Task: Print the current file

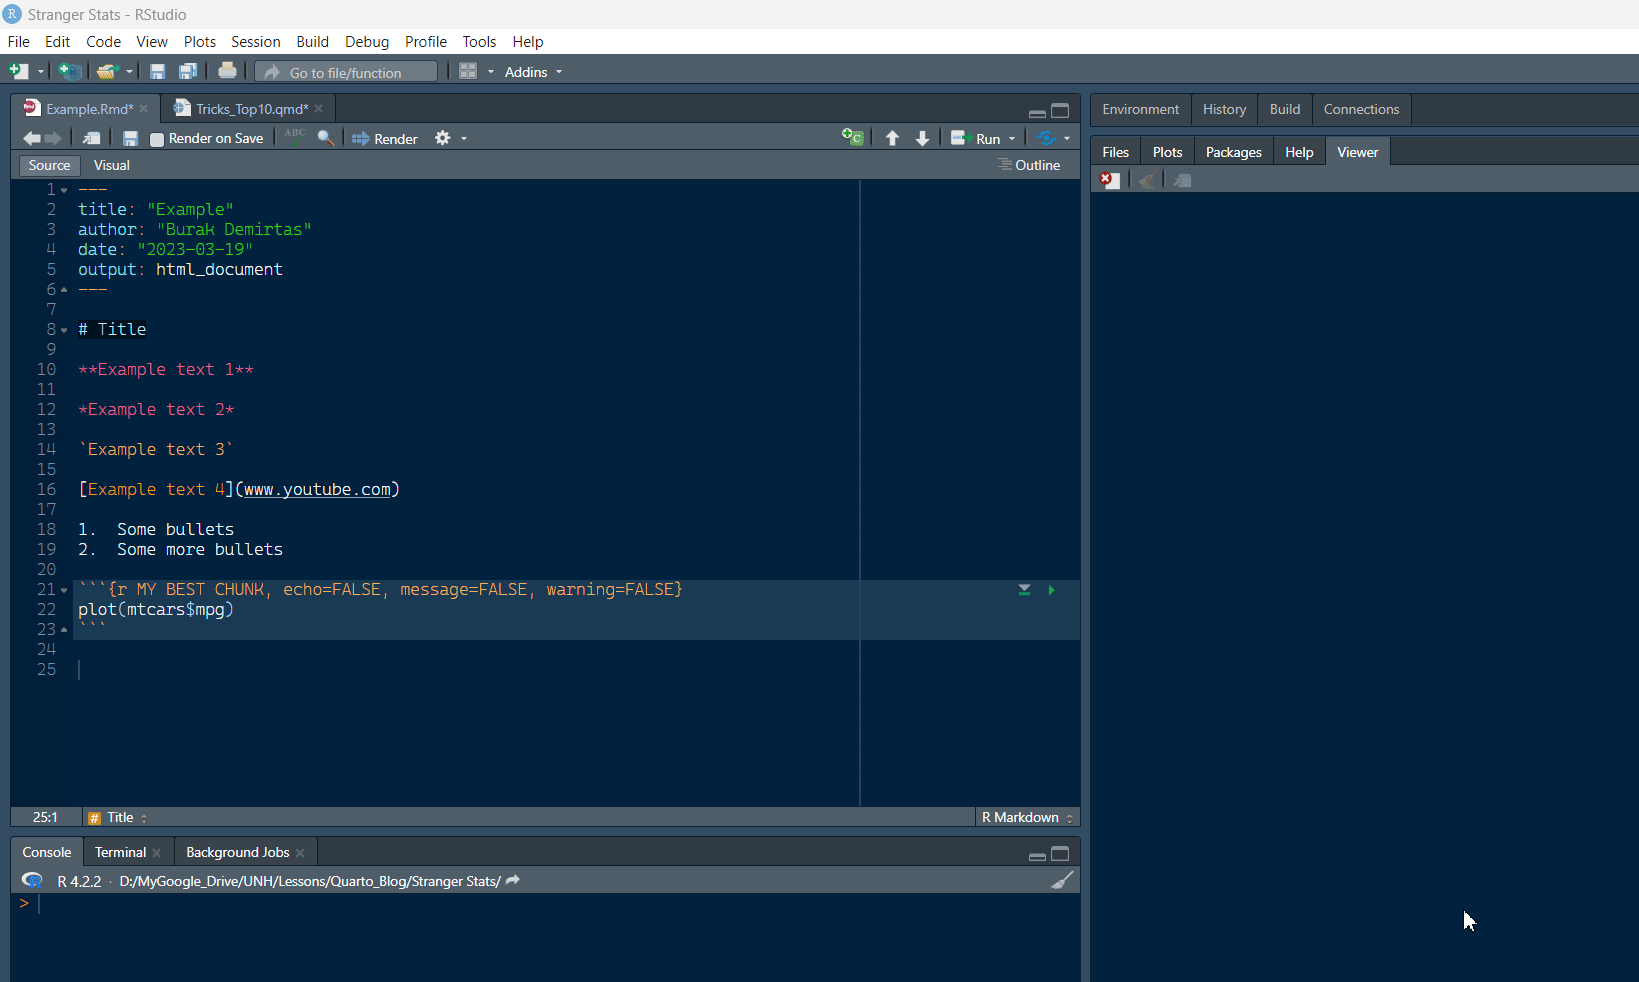Action: coord(227,71)
